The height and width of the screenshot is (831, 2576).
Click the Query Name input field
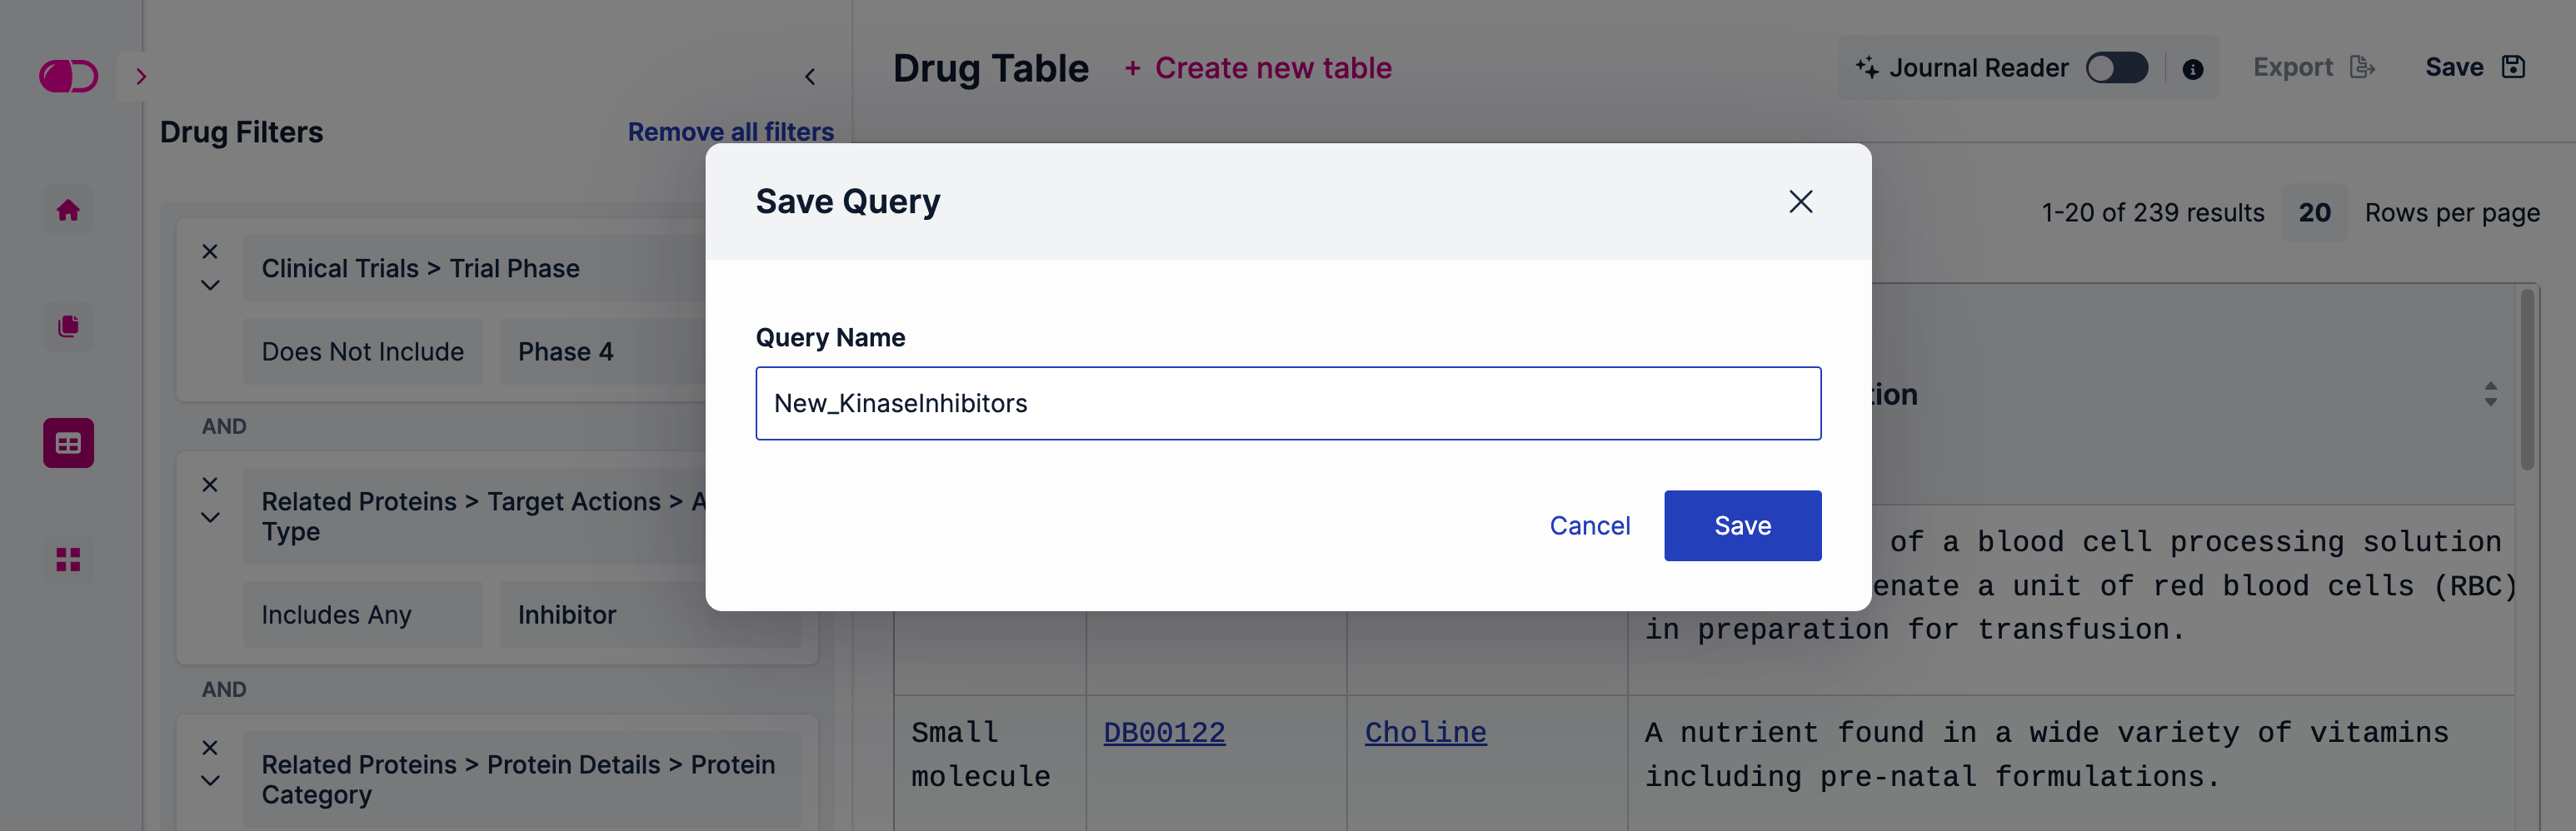(1288, 403)
